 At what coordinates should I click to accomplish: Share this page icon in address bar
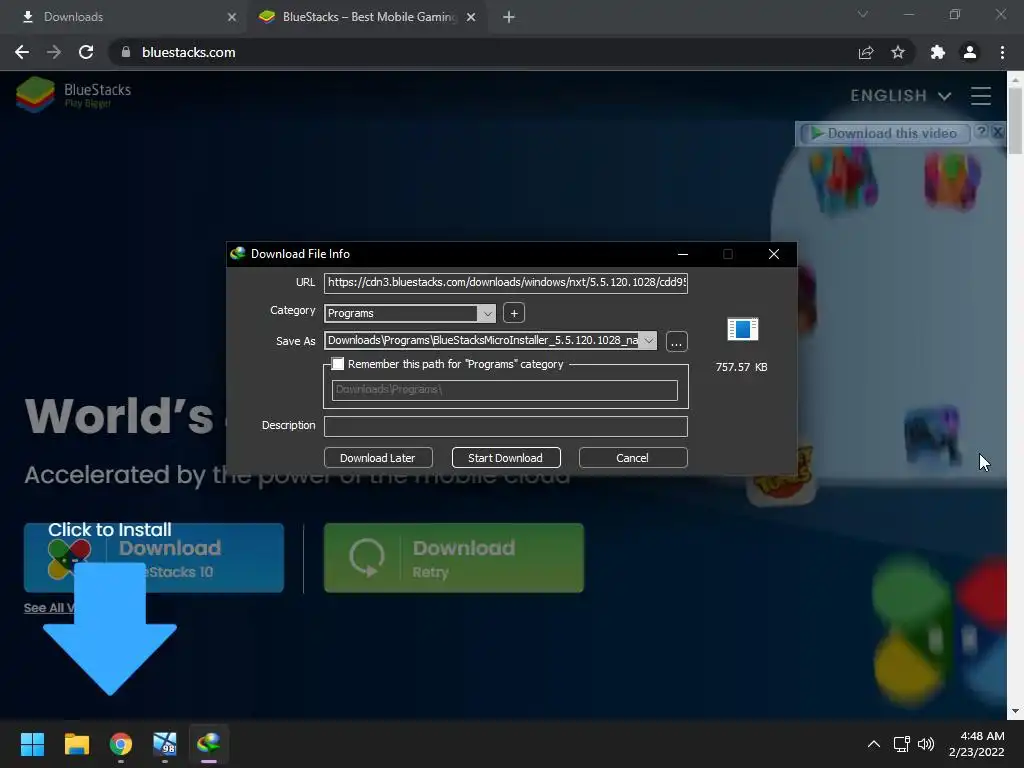pos(866,52)
